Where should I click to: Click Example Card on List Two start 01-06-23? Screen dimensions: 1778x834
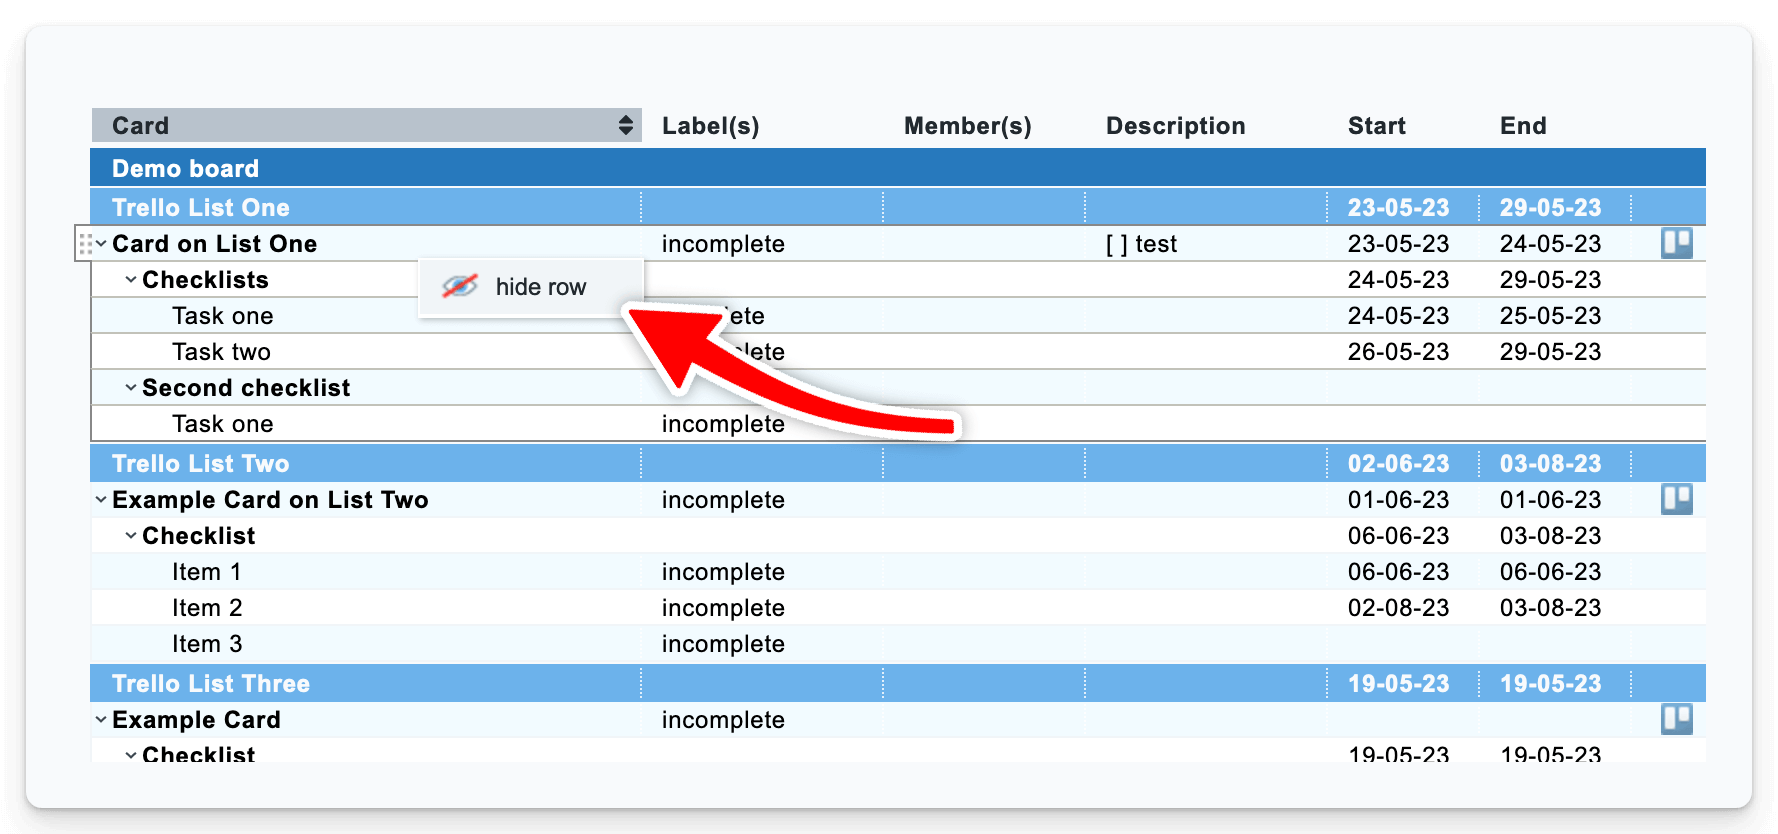point(1398,500)
